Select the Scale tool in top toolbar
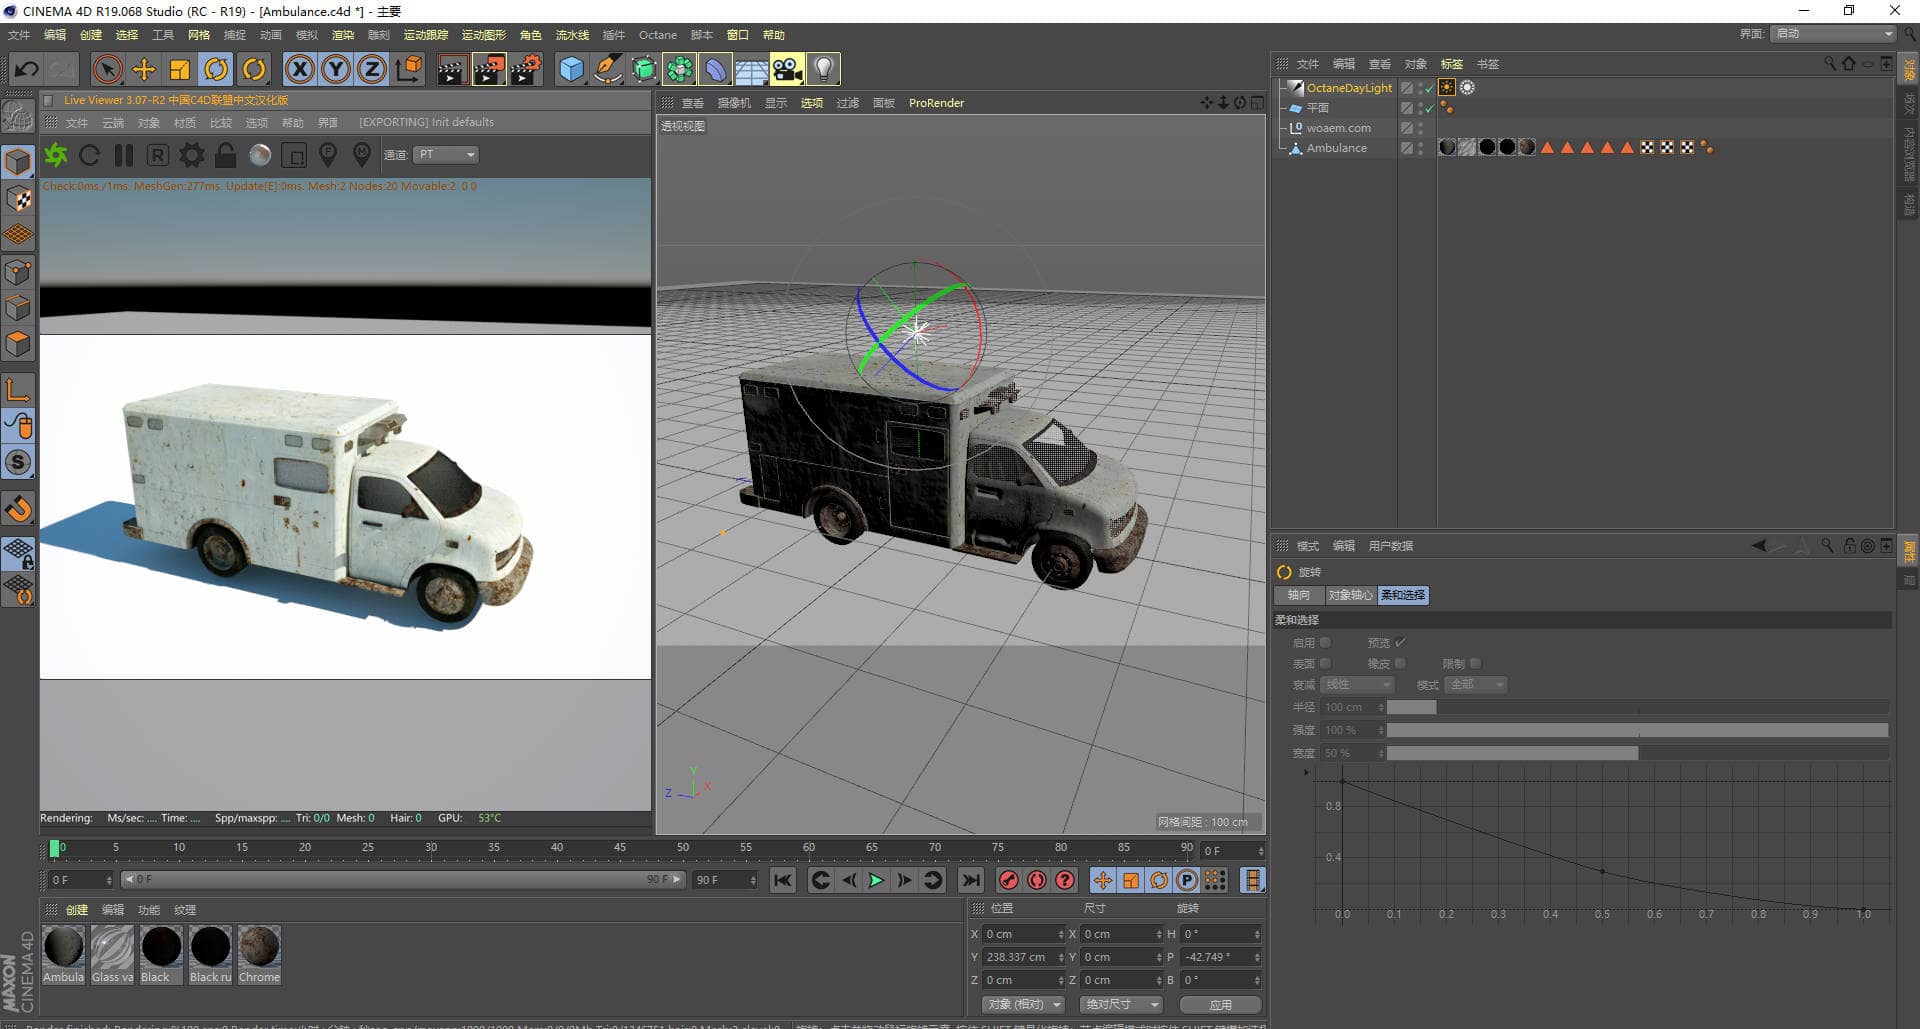Screen dimensions: 1920x1029 click(x=180, y=69)
